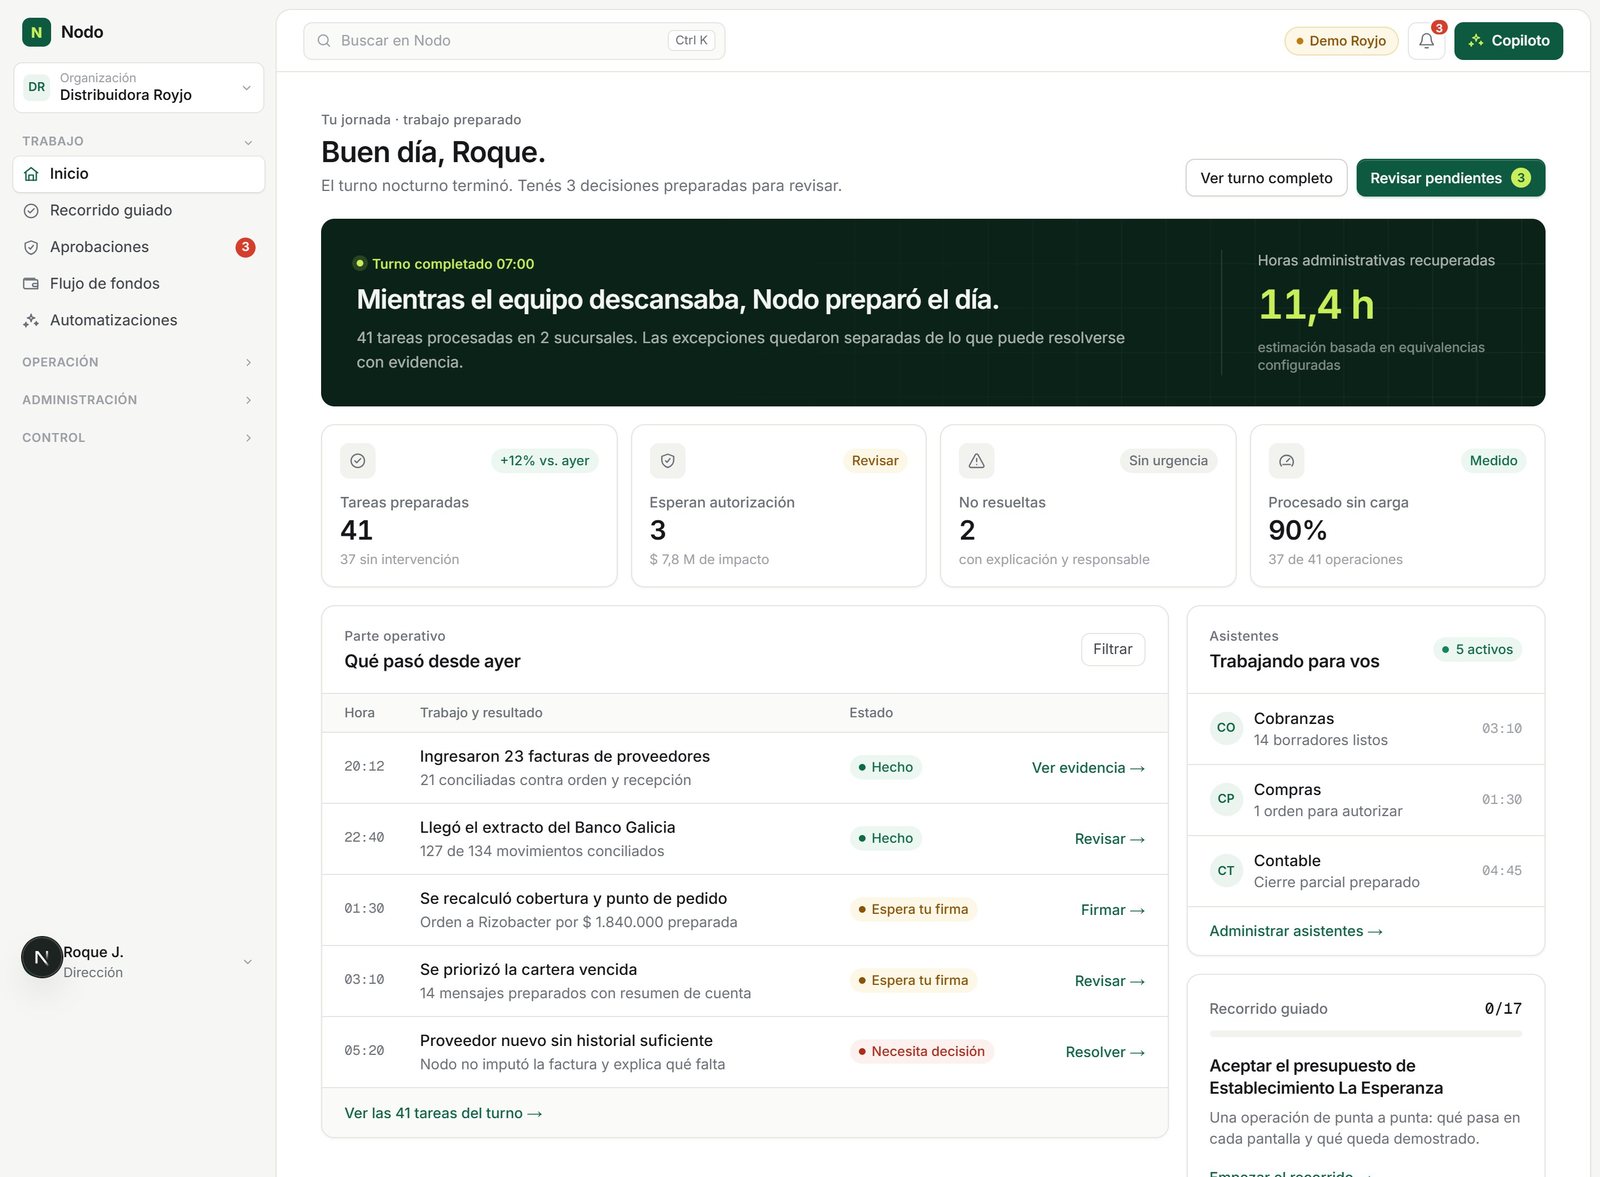Click the Recorrido guiado progress bar
The width and height of the screenshot is (1600, 1177).
pyautogui.click(x=1365, y=1034)
